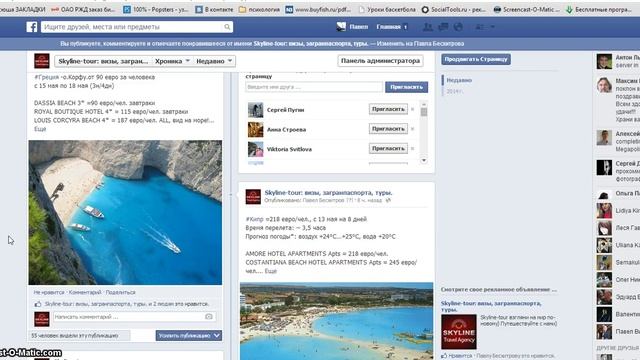Screen dimensions: 640x360
Task: Click Поделиться link under Greece post
Action: [x=120, y=292]
